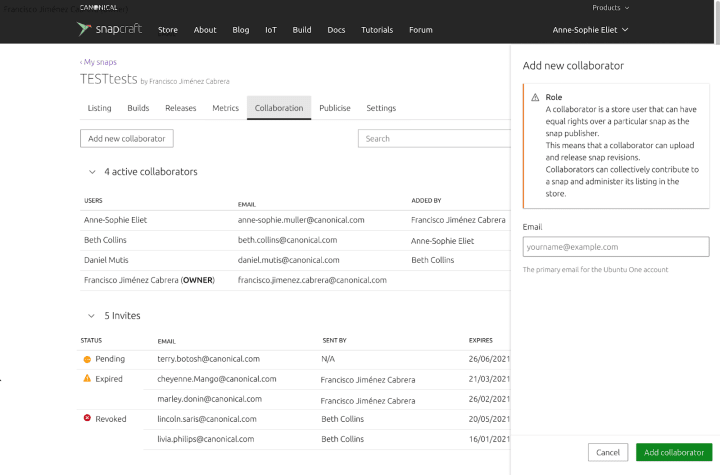
Task: Click beth.collins@canonical.com email
Action: pyautogui.click(x=287, y=240)
